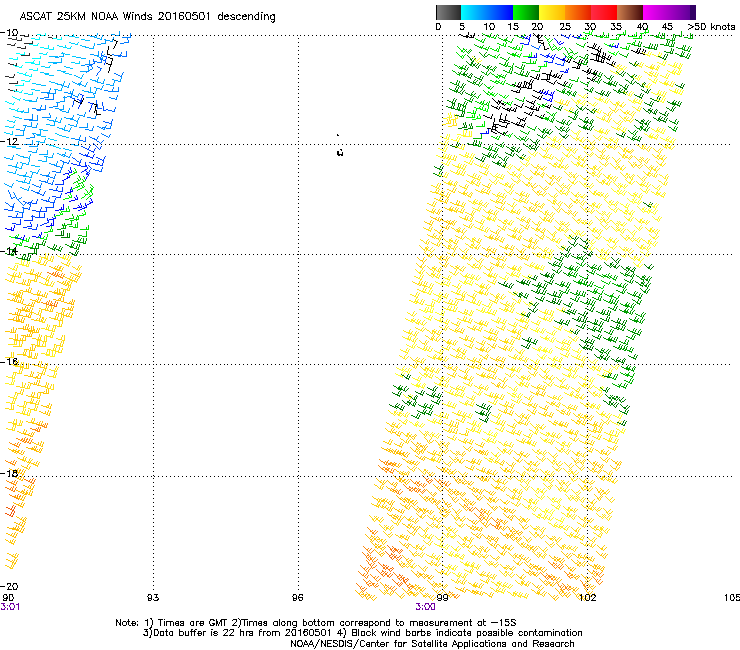740x650 pixels.
Task: Click the note line beginning 'Note: 1) Times are GMT'
Action: pos(316,623)
